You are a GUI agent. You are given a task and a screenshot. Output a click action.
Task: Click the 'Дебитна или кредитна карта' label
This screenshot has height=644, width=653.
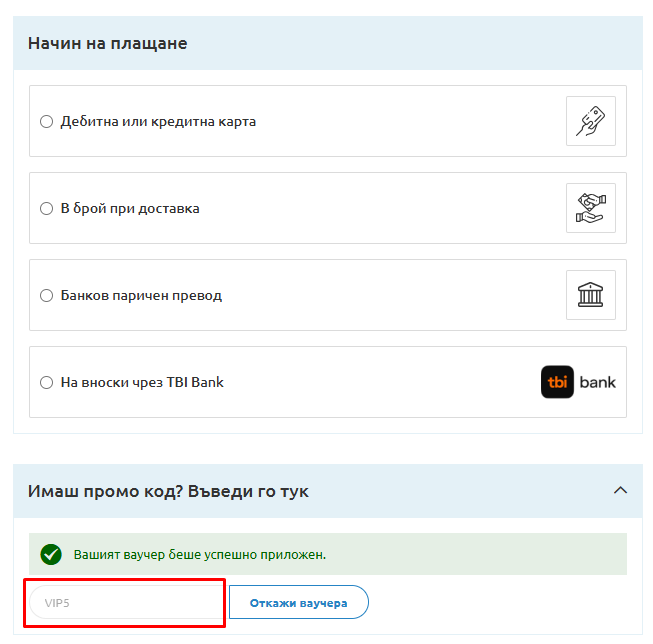158,122
